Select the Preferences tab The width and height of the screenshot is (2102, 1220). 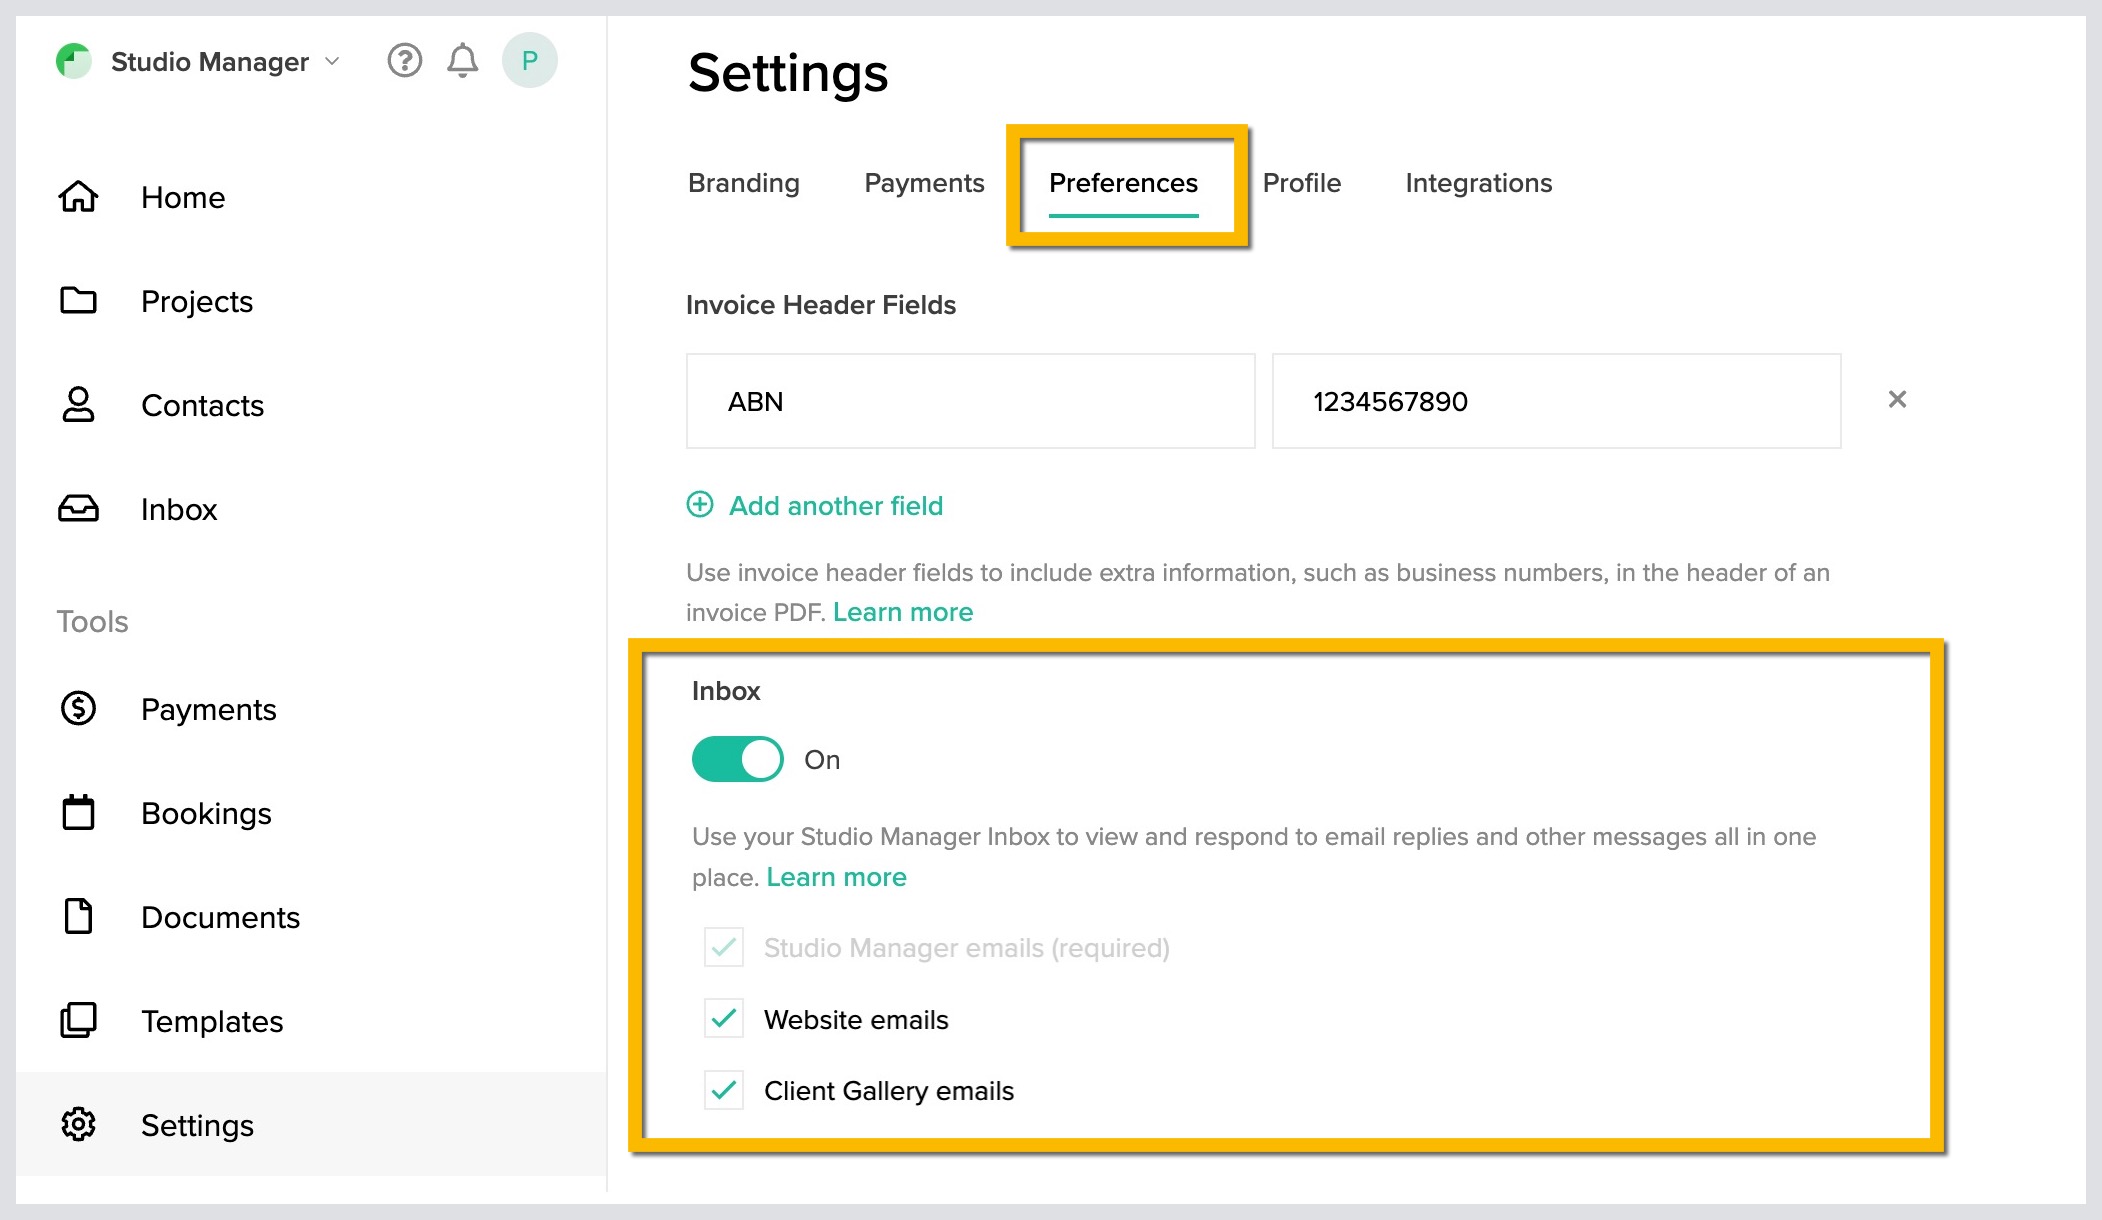click(x=1123, y=183)
